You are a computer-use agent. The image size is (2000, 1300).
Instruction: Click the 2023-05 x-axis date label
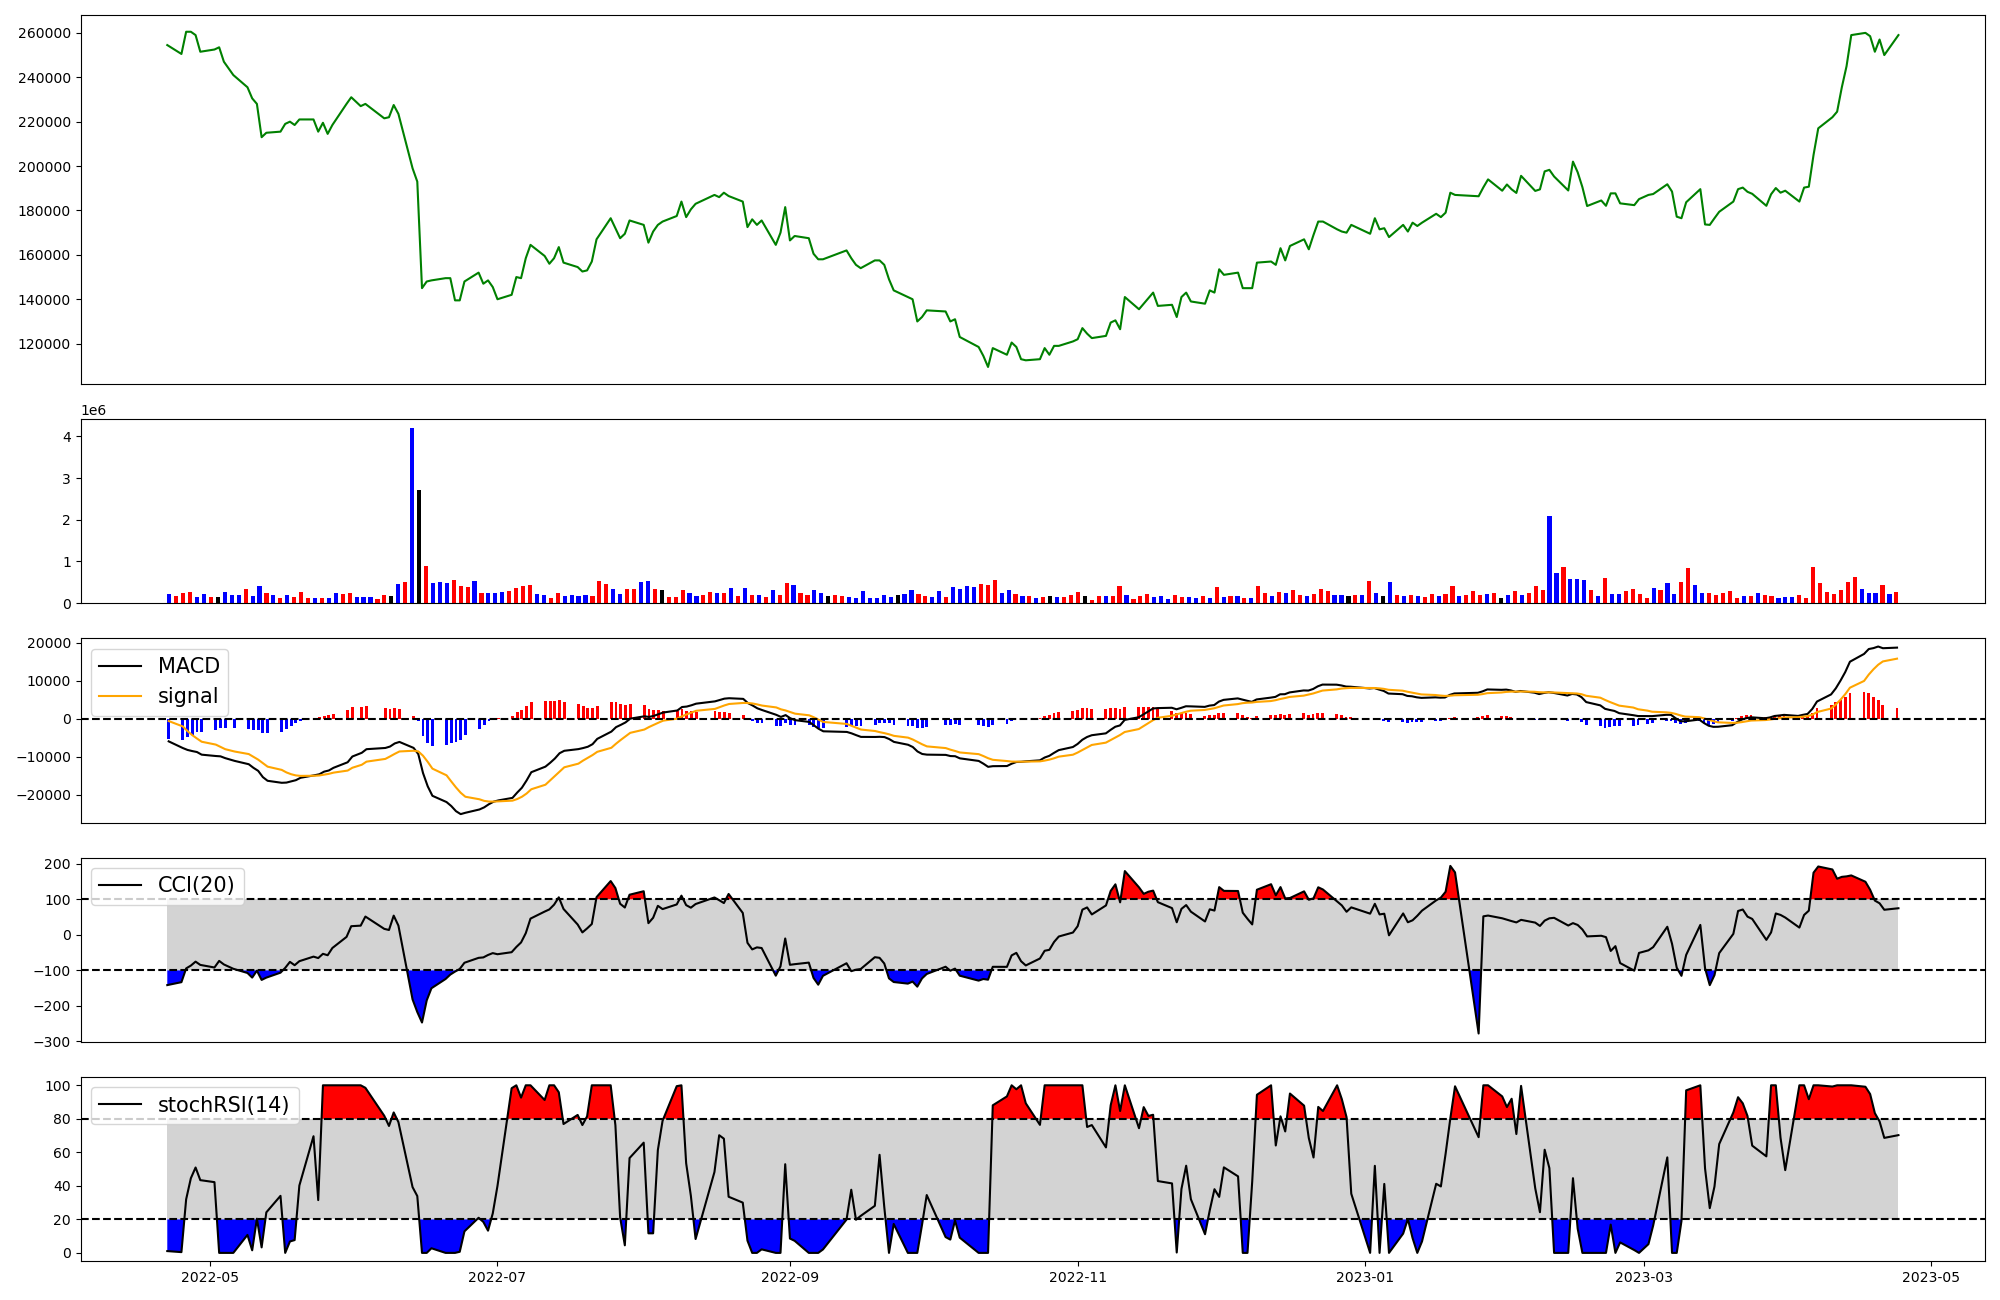pos(1930,1277)
